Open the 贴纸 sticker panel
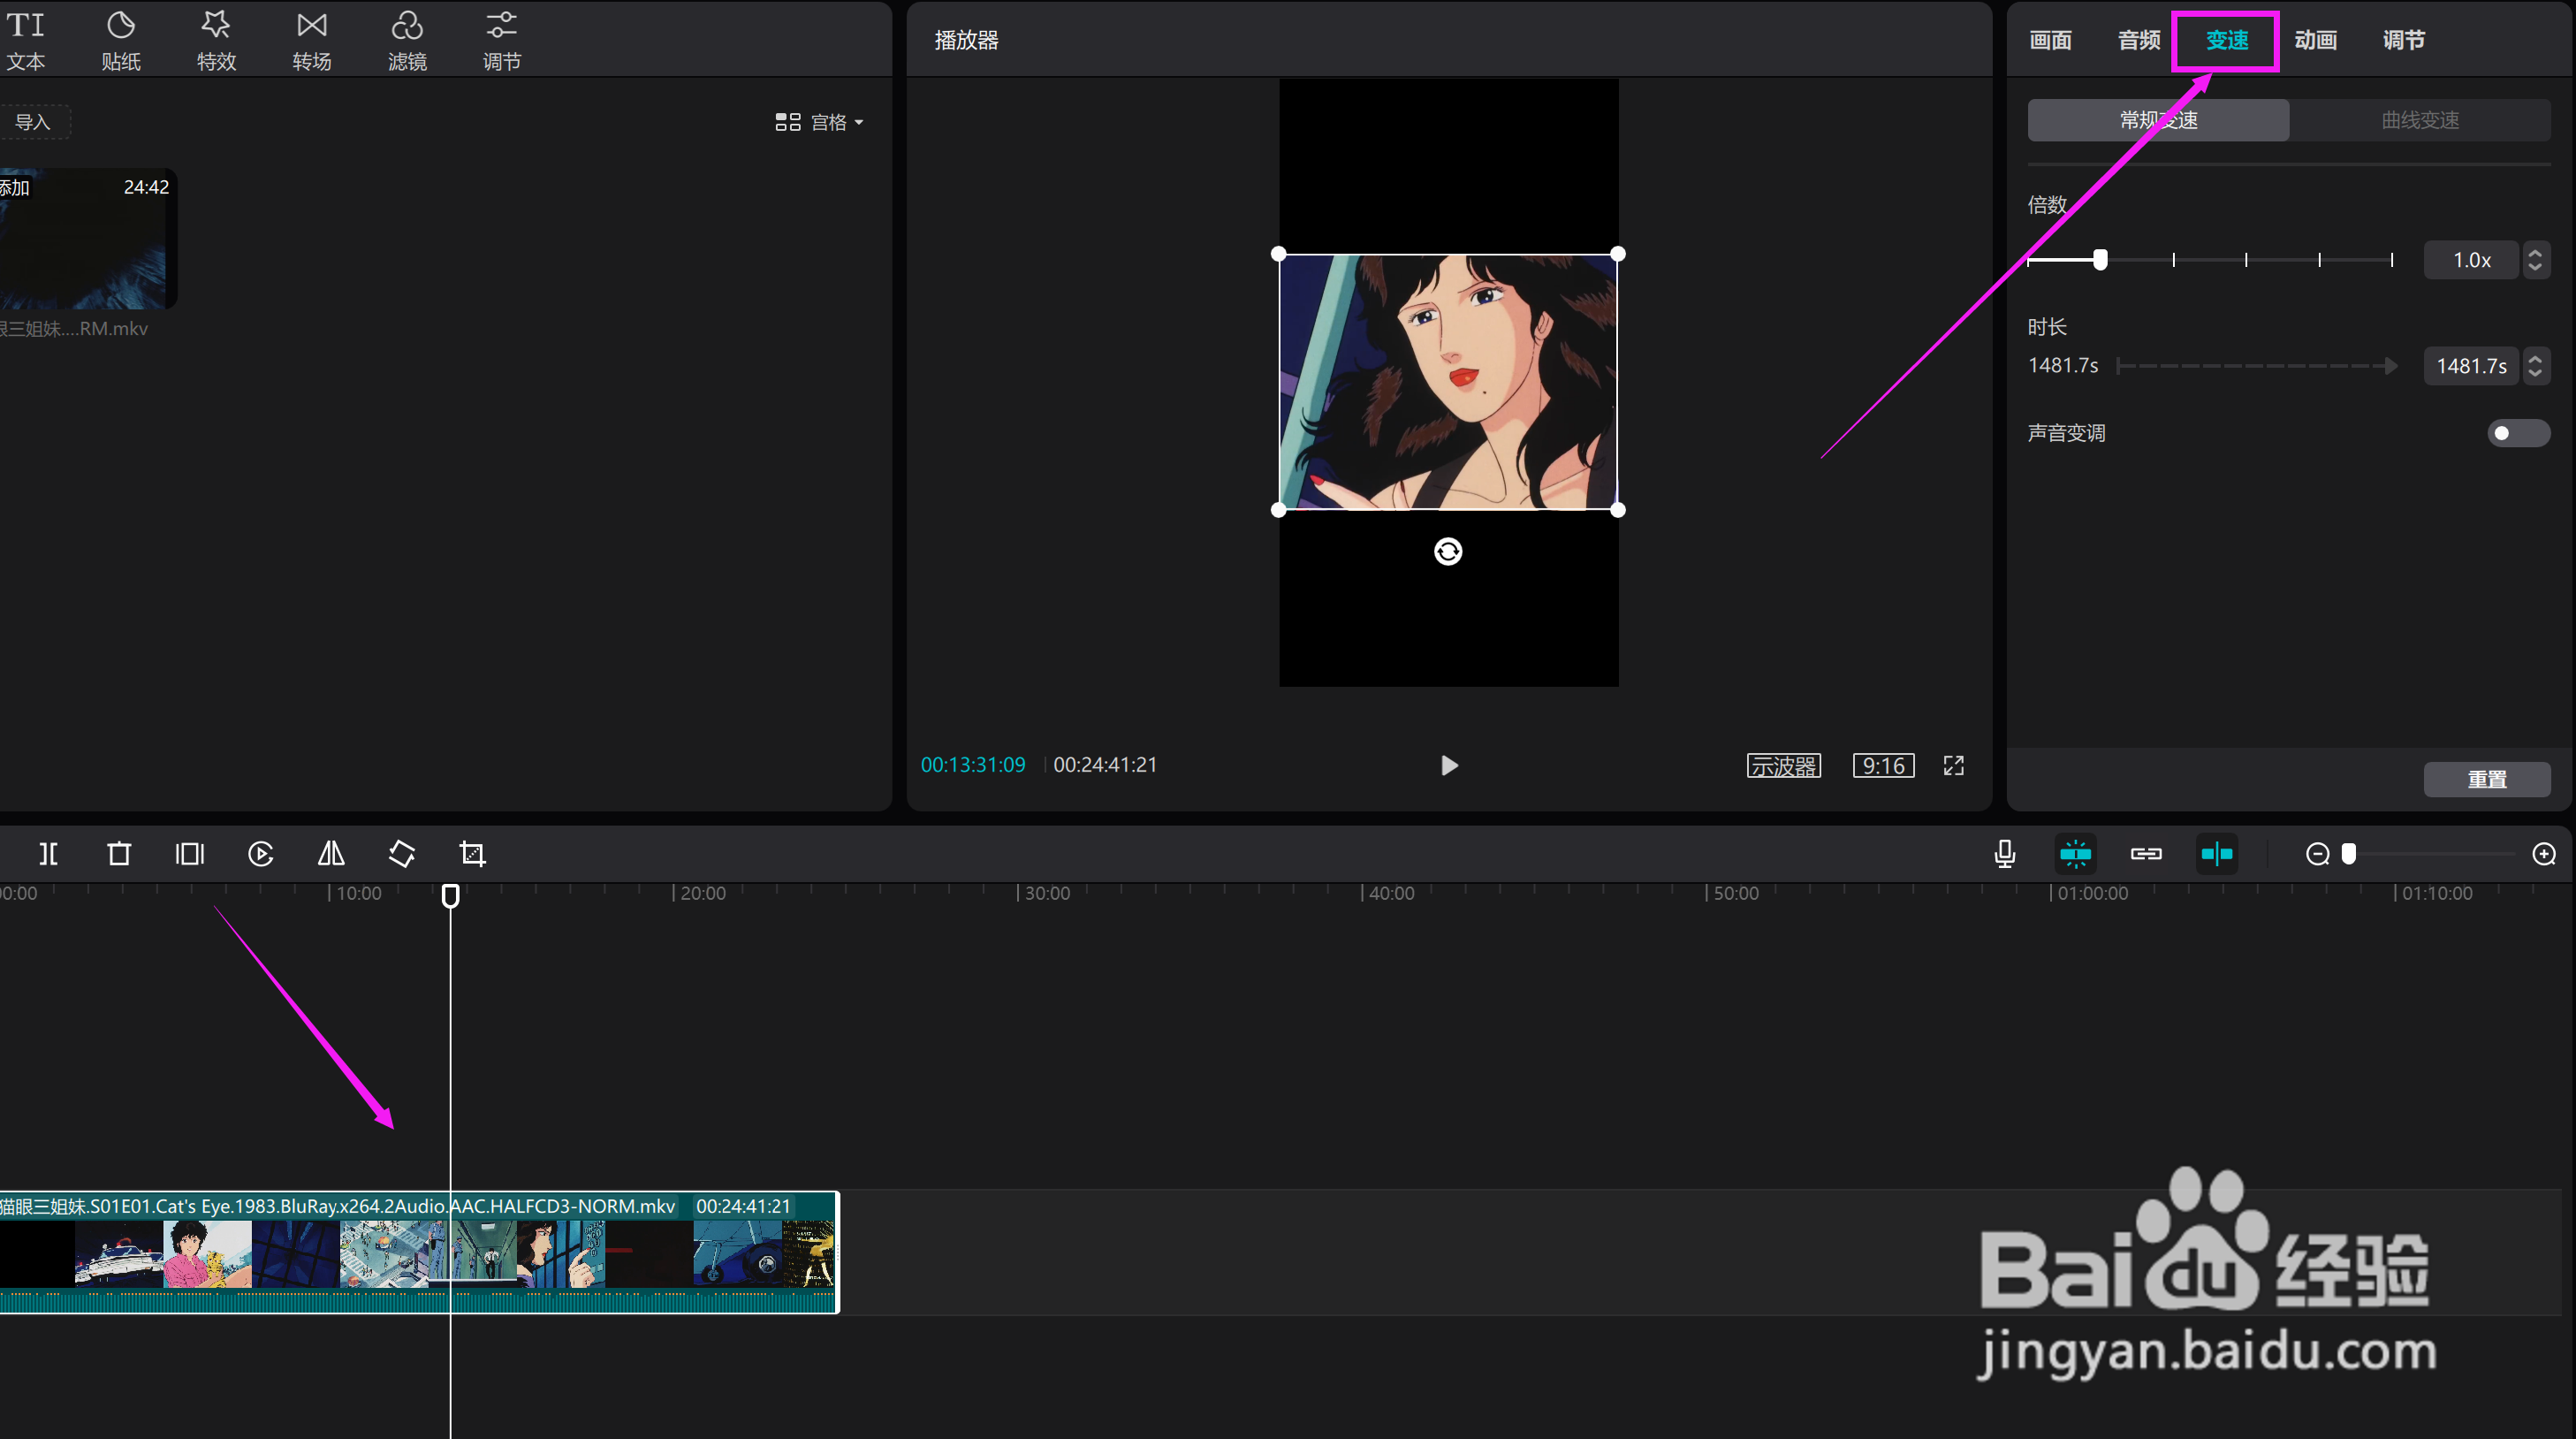The height and width of the screenshot is (1439, 2576). (x=121, y=40)
